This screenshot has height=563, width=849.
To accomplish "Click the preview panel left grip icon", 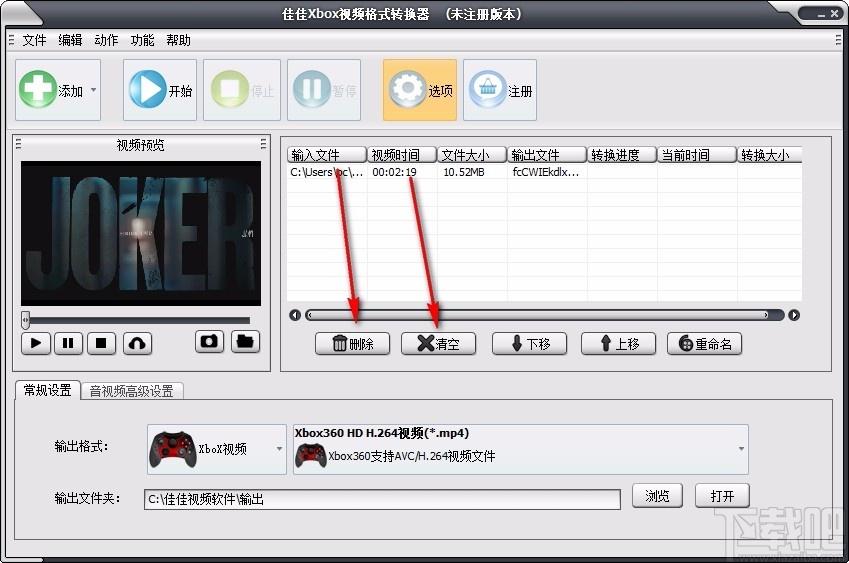I will click(x=19, y=144).
